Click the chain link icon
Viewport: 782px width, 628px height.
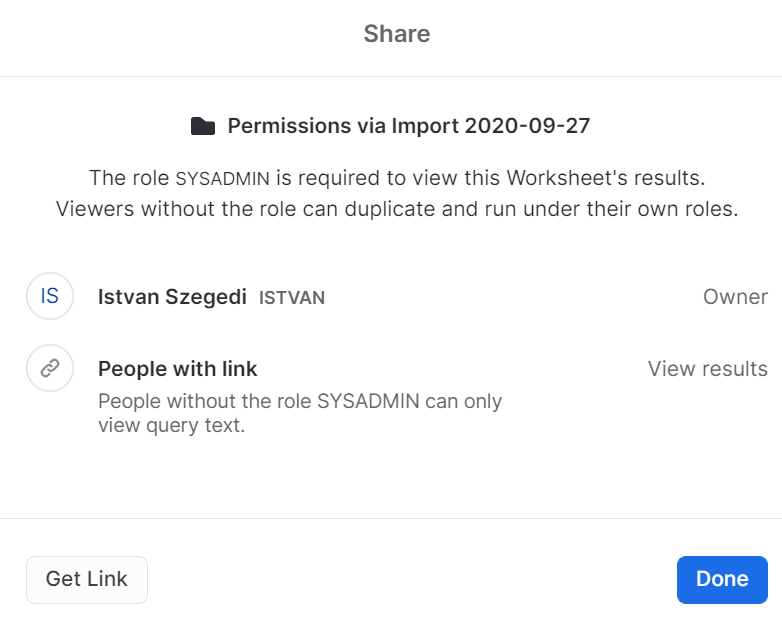click(50, 369)
